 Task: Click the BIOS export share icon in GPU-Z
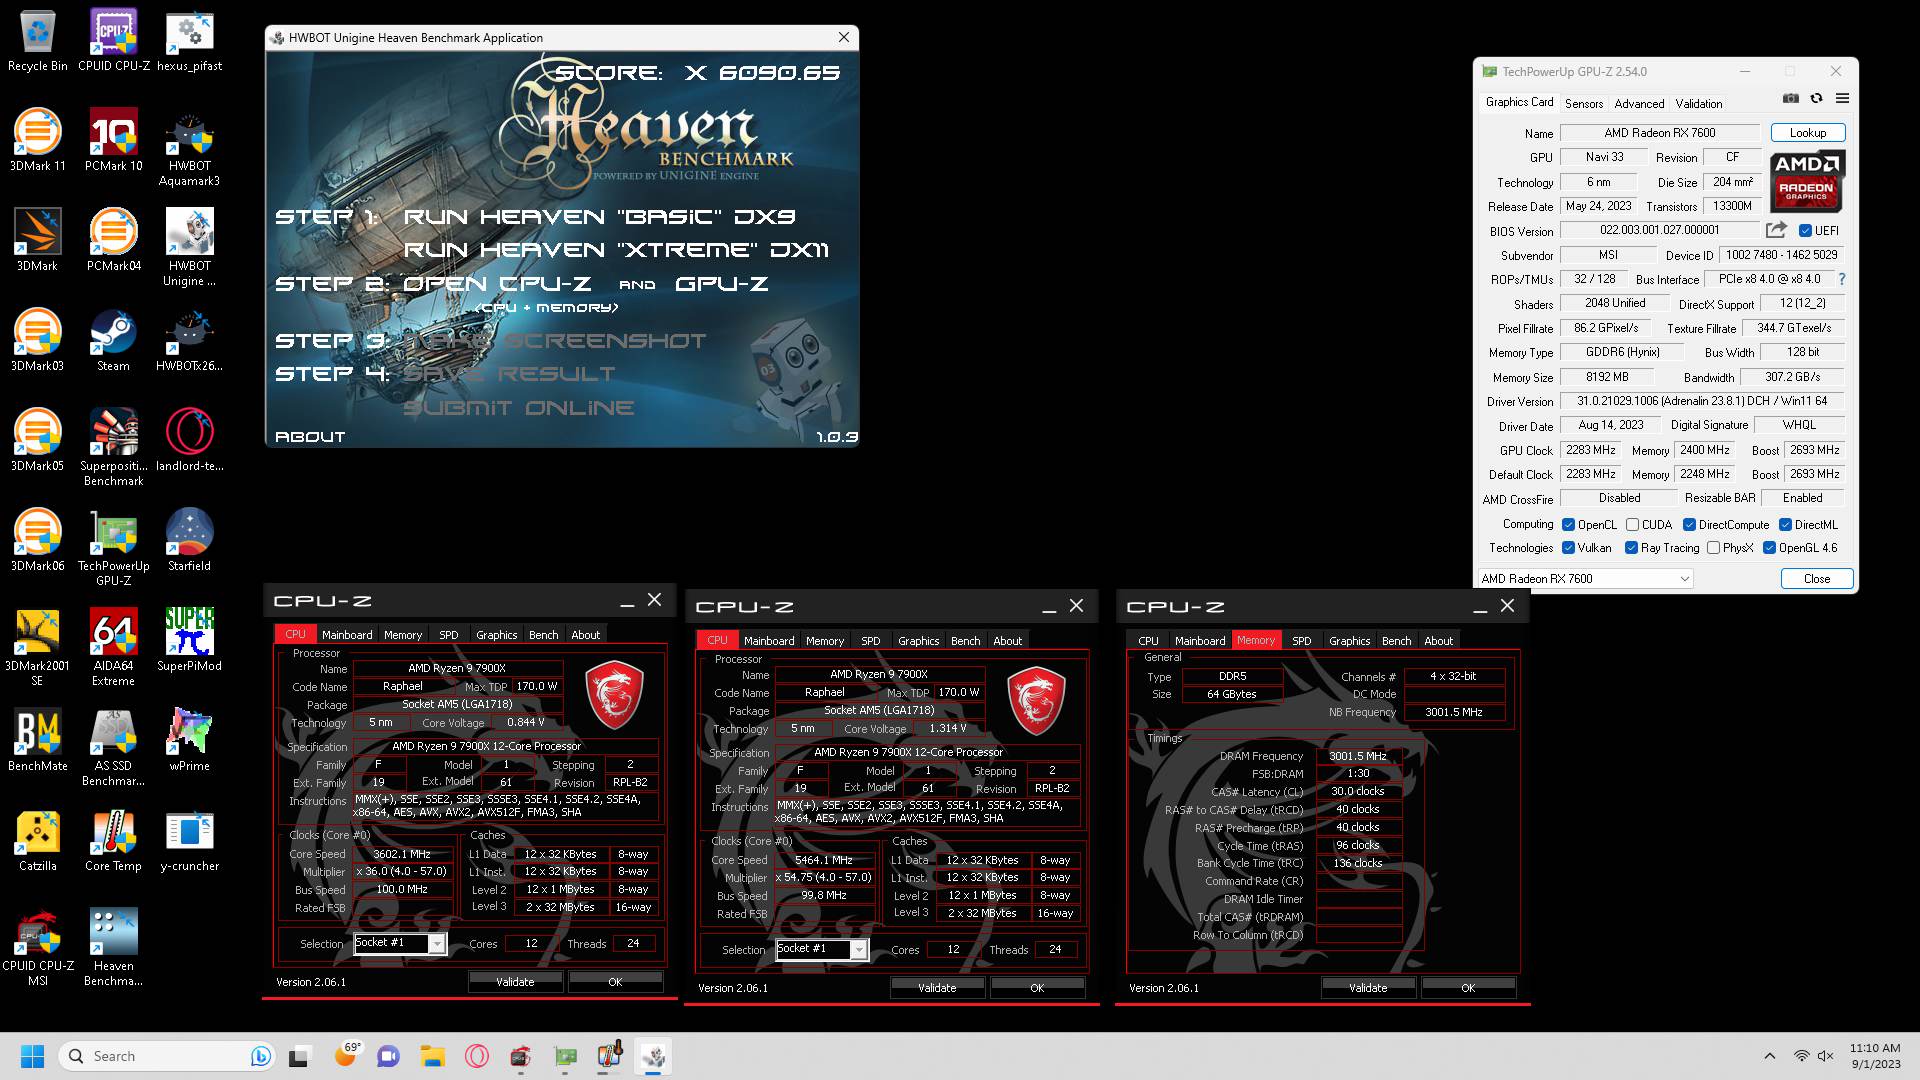1776,230
